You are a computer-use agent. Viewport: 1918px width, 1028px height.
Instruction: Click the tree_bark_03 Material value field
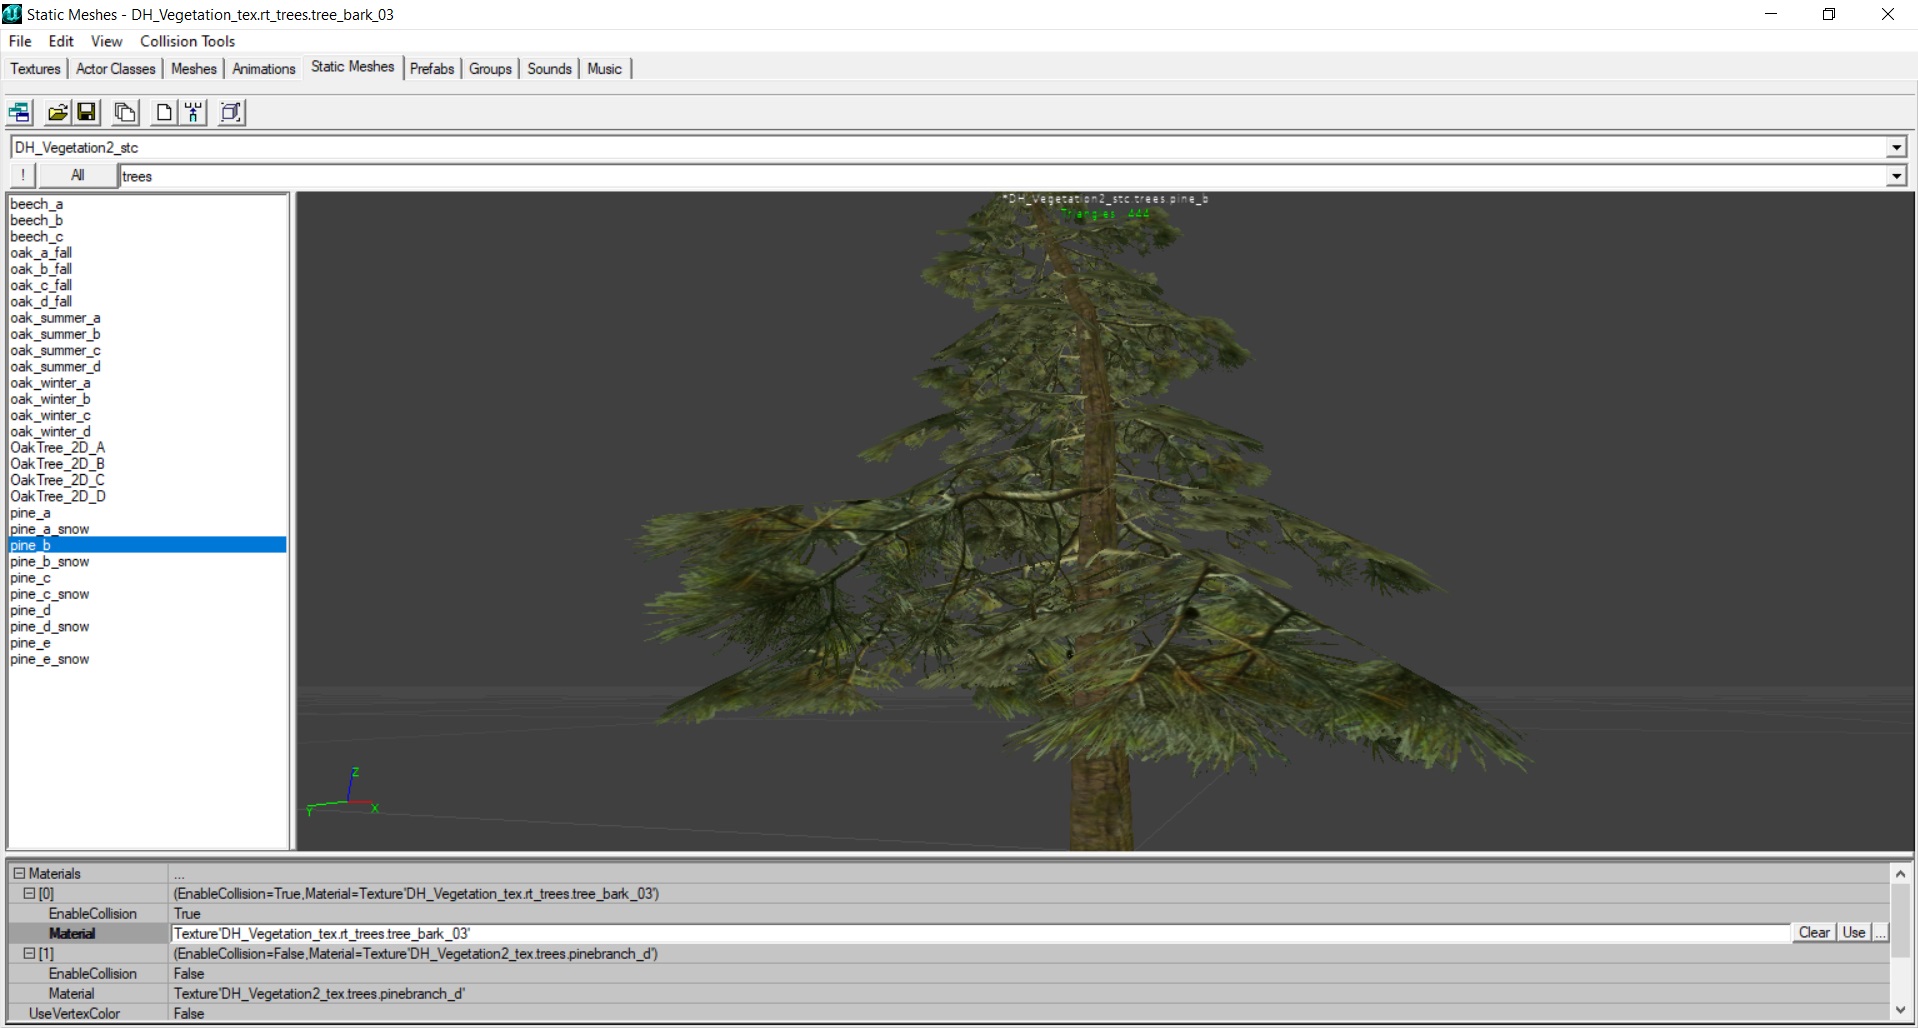[x=980, y=933]
